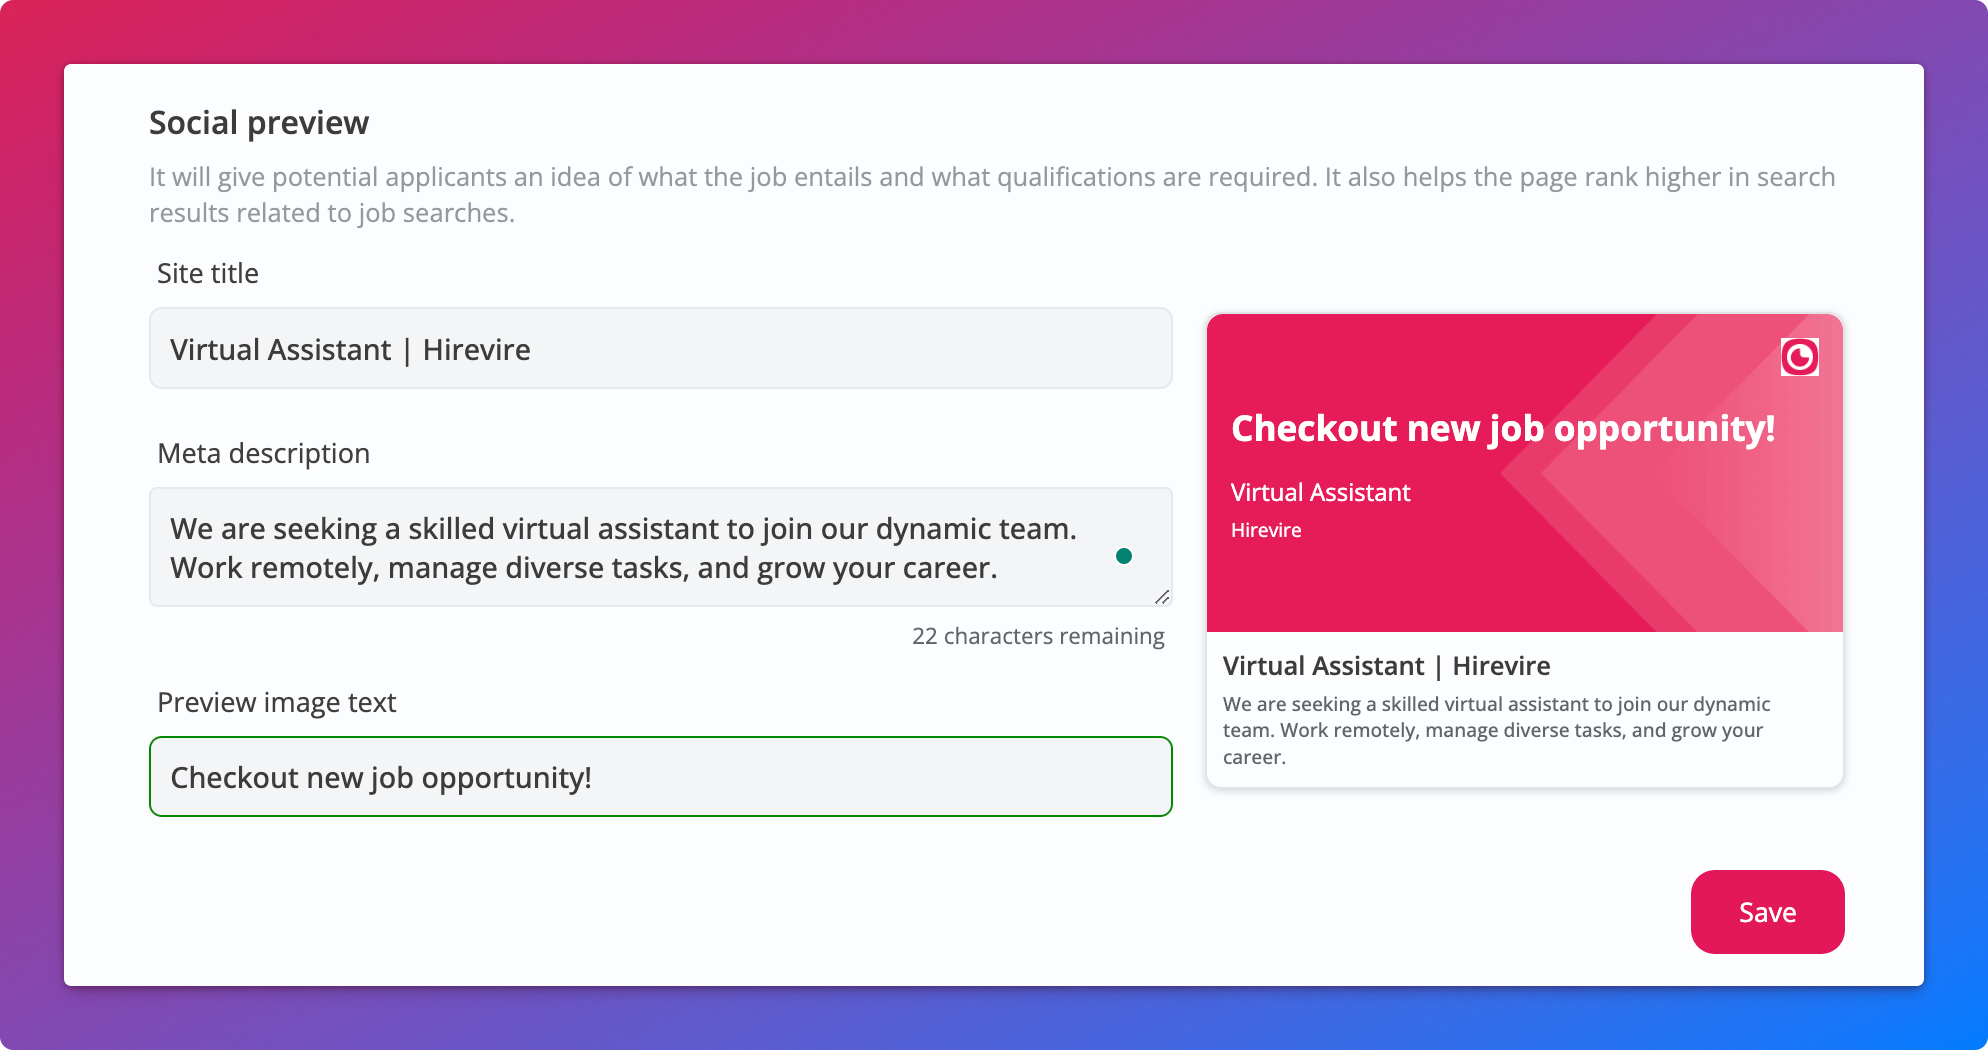Click the Meta description label
Screen dimensions: 1988x1050
pyautogui.click(x=263, y=453)
